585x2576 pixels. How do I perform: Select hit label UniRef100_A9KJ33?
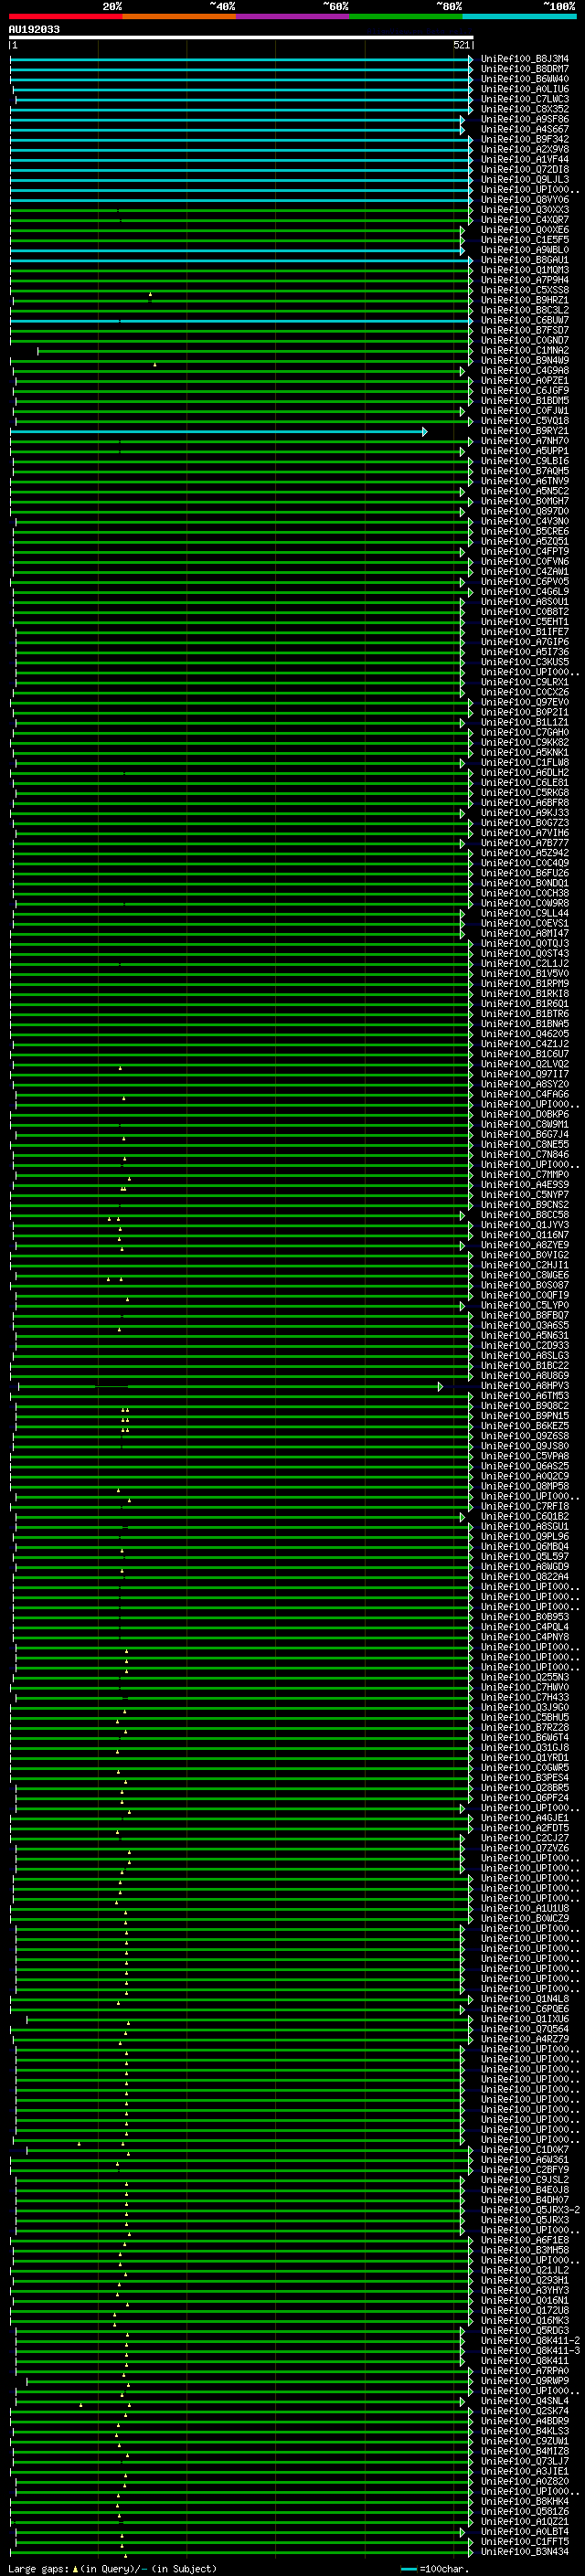(x=525, y=813)
